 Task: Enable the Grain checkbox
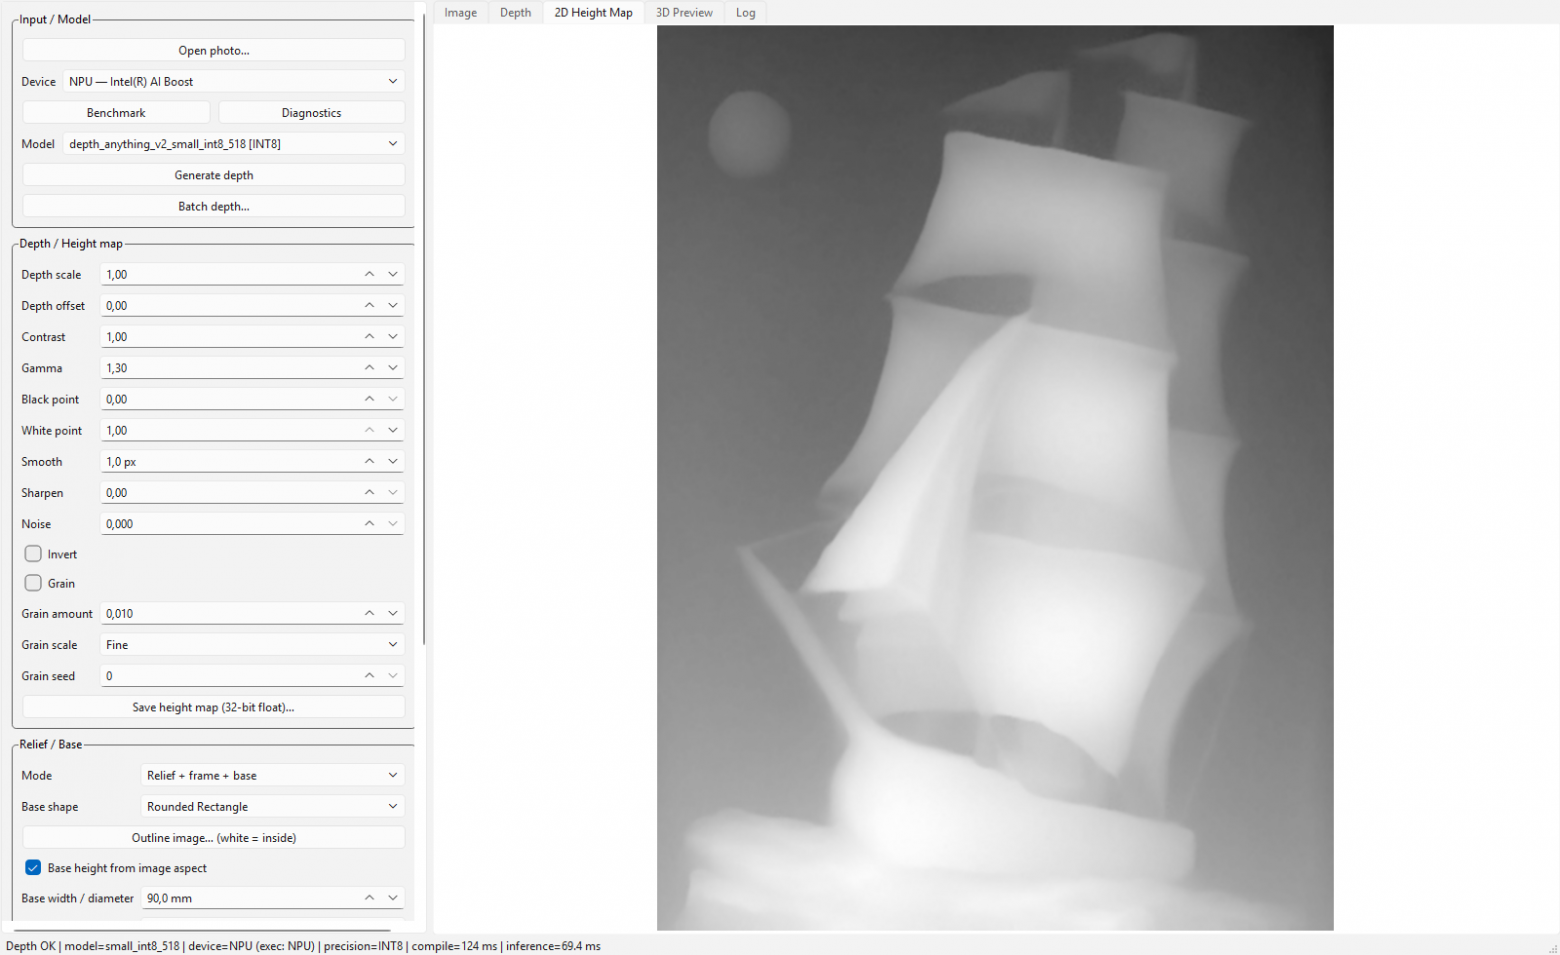point(33,583)
